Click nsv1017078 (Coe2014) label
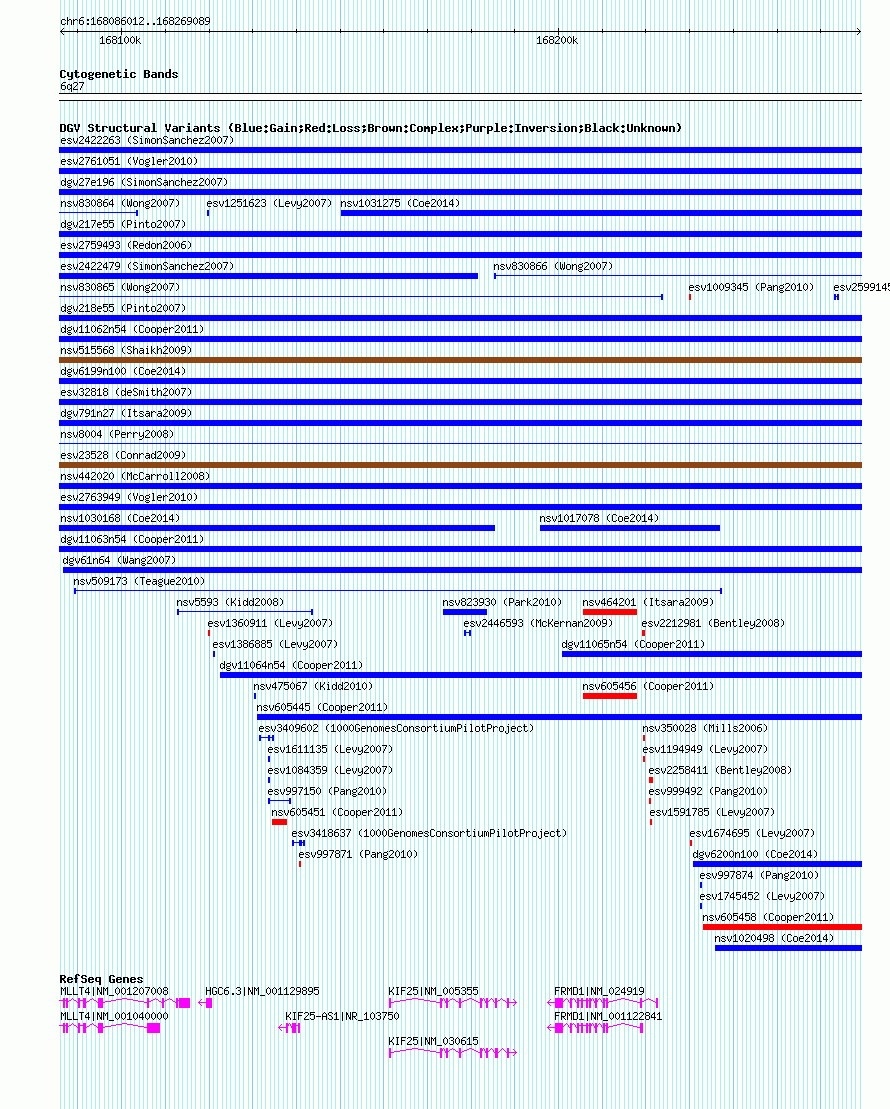Screen dimensions: 890x1109 pyautogui.click(x=599, y=518)
